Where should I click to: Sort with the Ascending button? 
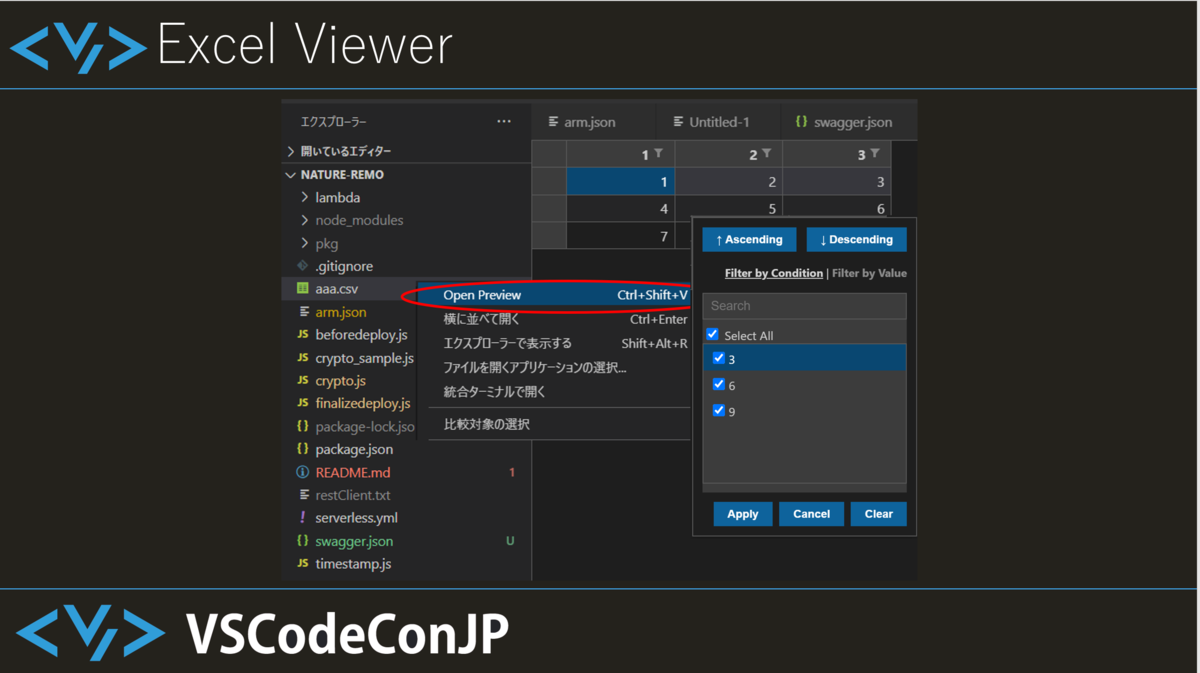click(x=749, y=240)
